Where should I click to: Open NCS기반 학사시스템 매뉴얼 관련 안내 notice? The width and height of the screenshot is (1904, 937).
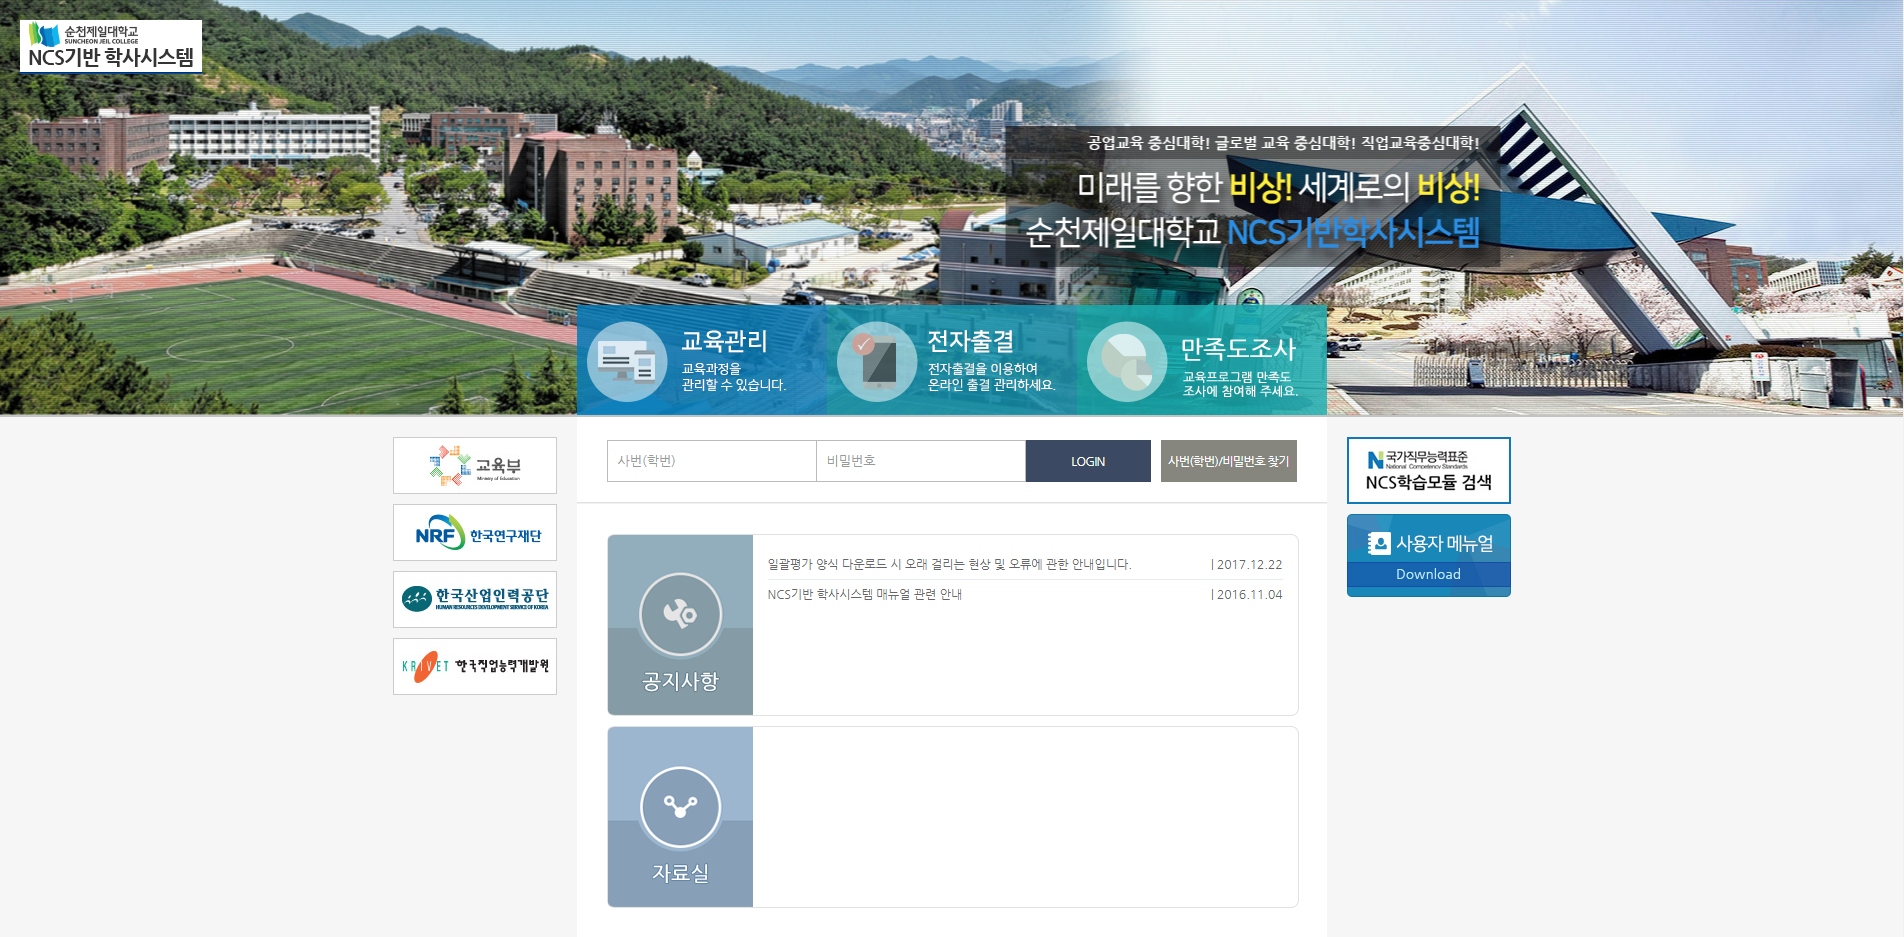click(x=864, y=594)
